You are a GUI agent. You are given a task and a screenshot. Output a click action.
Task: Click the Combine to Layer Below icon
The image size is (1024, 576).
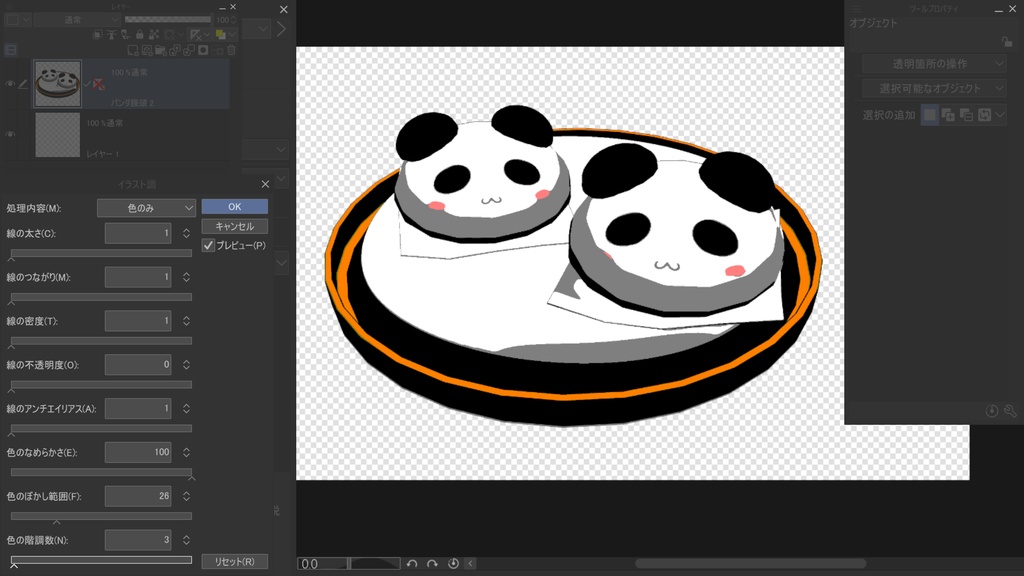point(189,50)
